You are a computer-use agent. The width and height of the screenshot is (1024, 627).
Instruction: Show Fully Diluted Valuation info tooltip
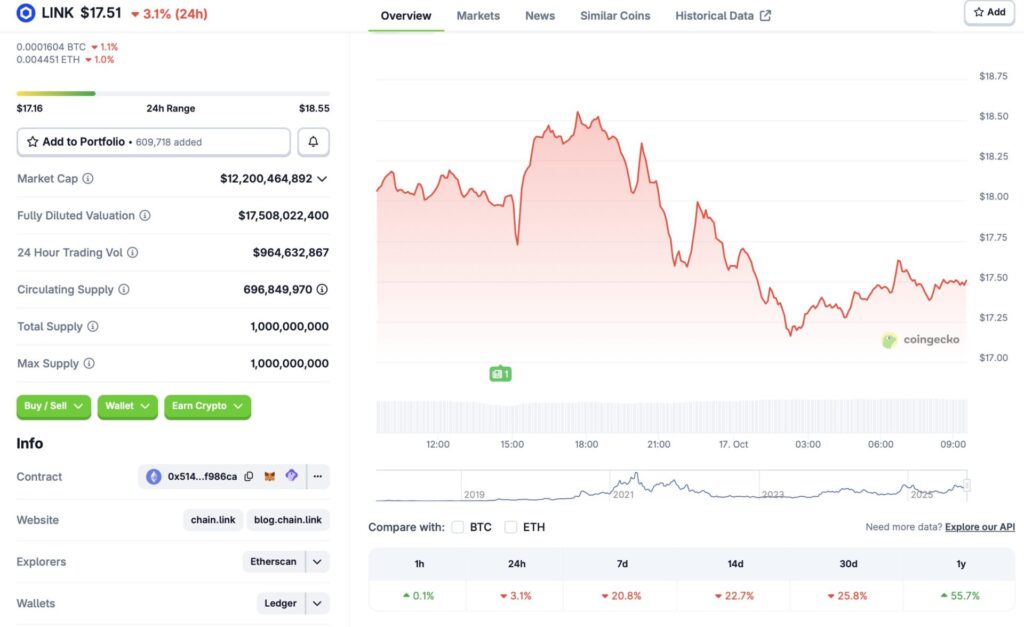[145, 216]
